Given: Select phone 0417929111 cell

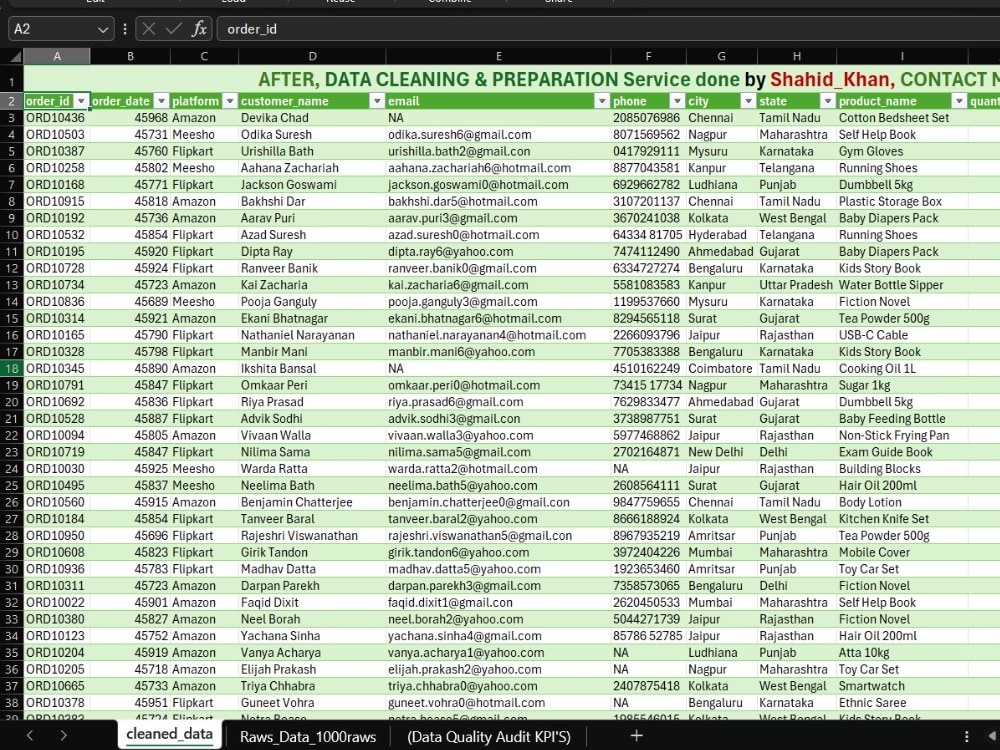Looking at the screenshot, I should 649,151.
